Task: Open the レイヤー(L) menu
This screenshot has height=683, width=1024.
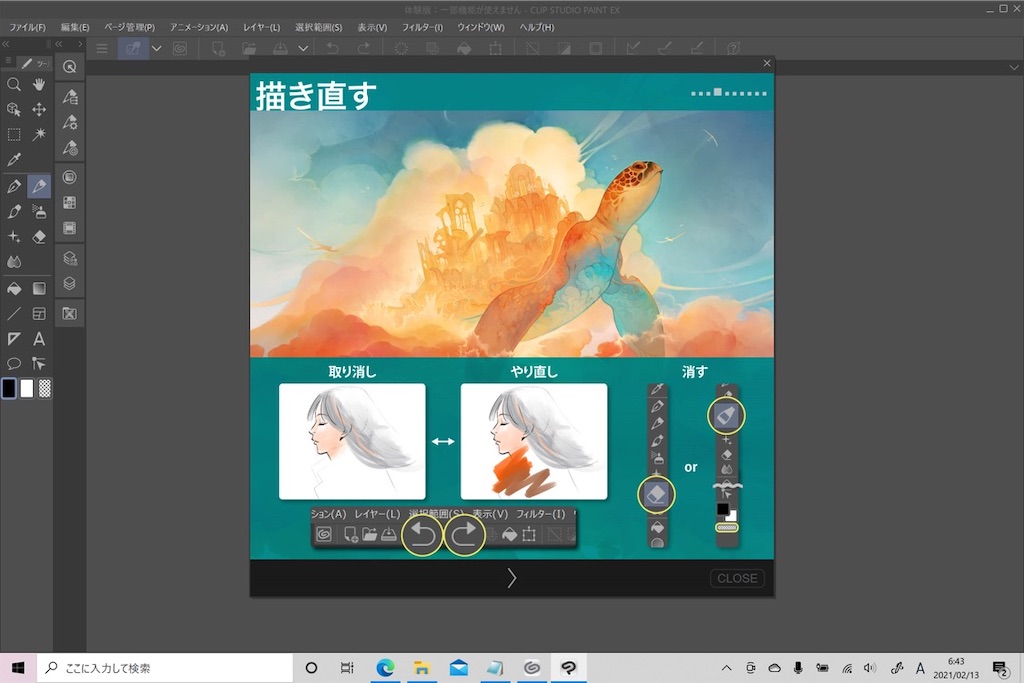Action: click(x=261, y=27)
